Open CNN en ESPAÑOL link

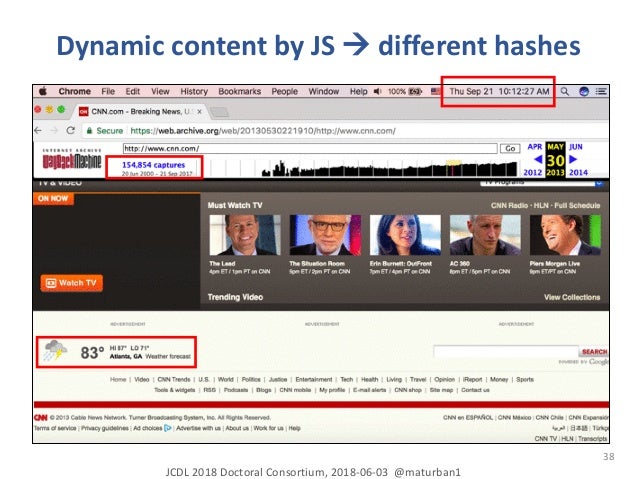tap(468, 418)
